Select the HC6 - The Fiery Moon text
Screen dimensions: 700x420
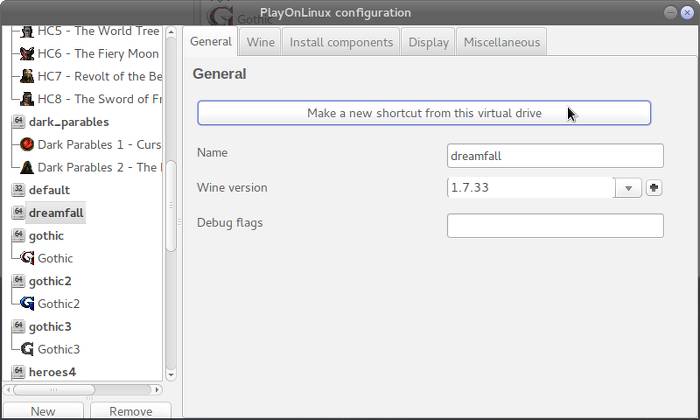pyautogui.click(x=98, y=54)
